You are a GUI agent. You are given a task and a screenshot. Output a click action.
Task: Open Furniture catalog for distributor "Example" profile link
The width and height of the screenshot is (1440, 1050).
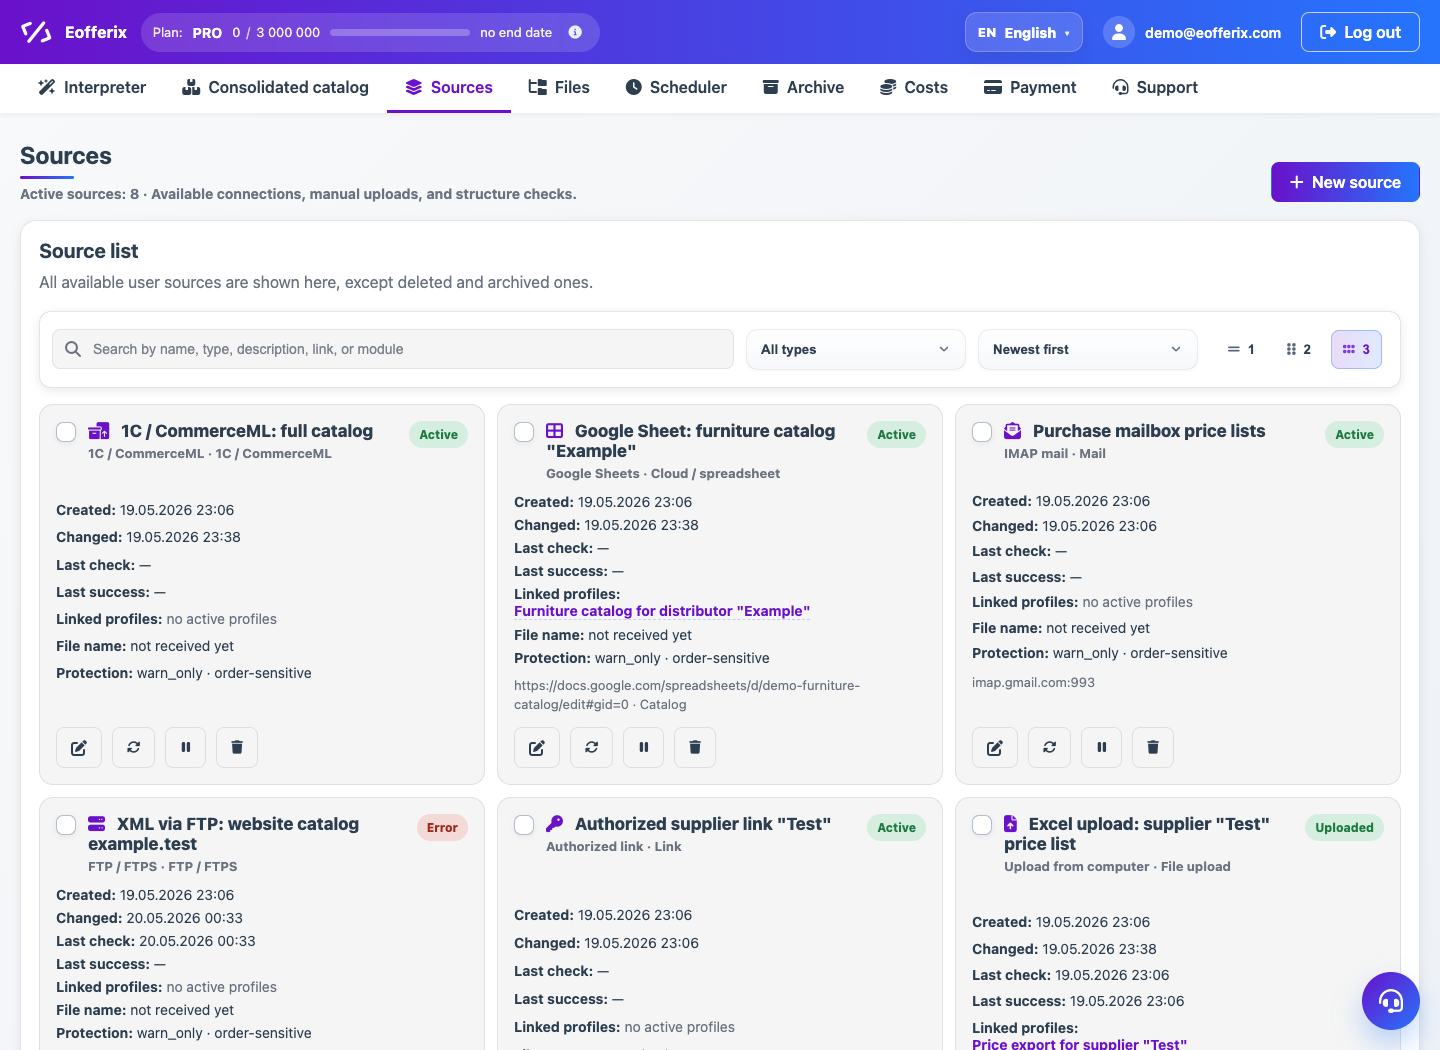click(x=662, y=611)
